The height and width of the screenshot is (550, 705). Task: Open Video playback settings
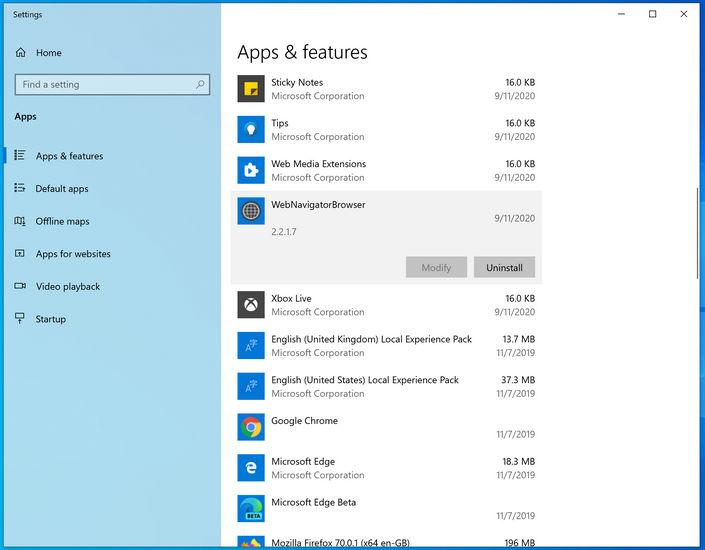coord(68,287)
